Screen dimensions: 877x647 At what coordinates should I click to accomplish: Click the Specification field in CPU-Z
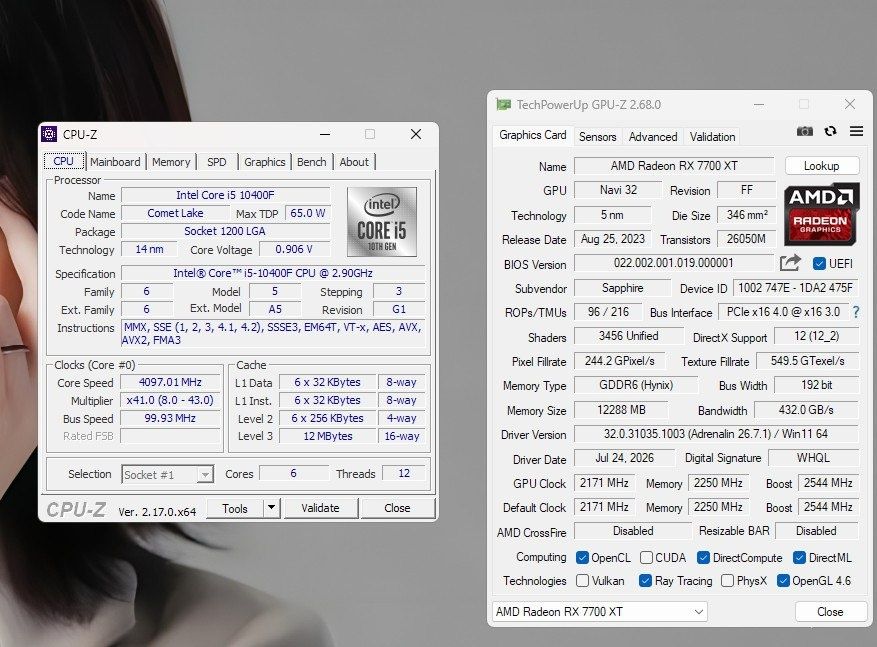point(273,273)
